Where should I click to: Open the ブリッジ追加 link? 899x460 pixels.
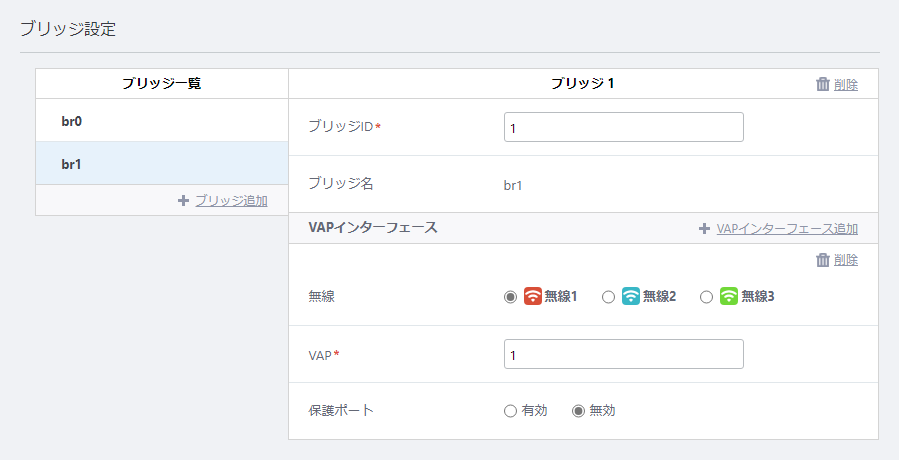tap(231, 201)
